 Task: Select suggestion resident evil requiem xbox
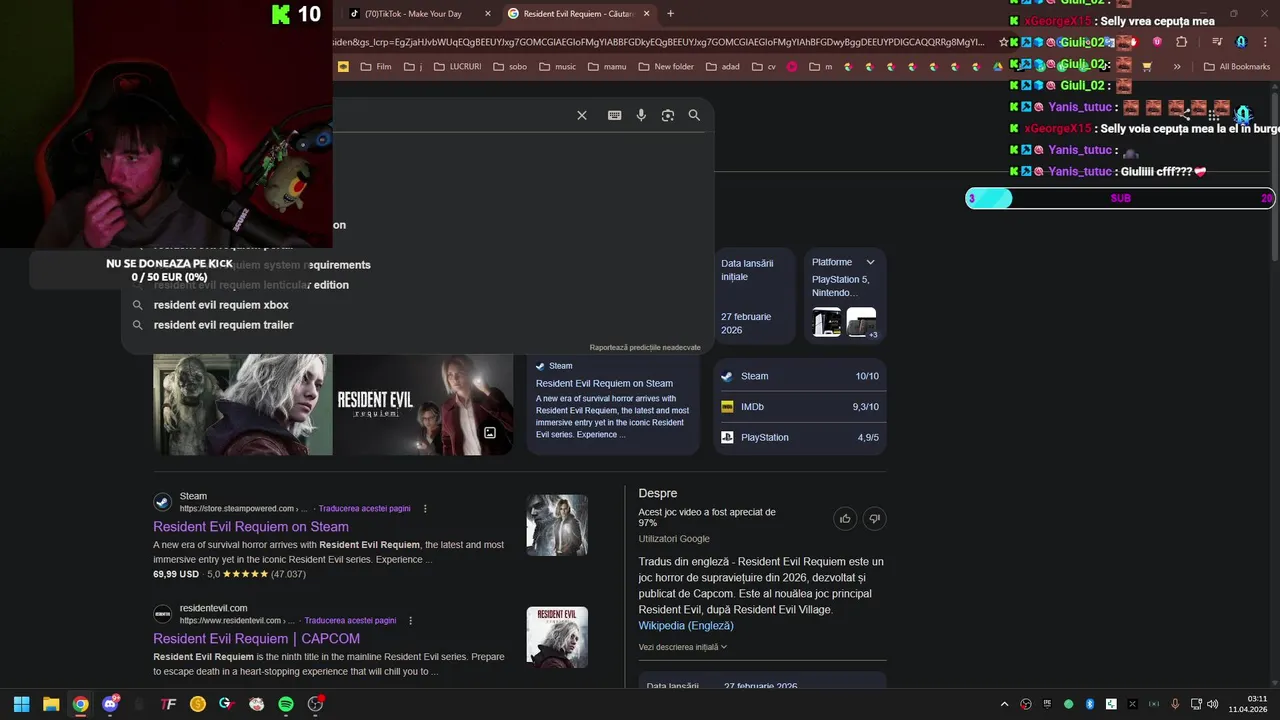click(x=221, y=305)
